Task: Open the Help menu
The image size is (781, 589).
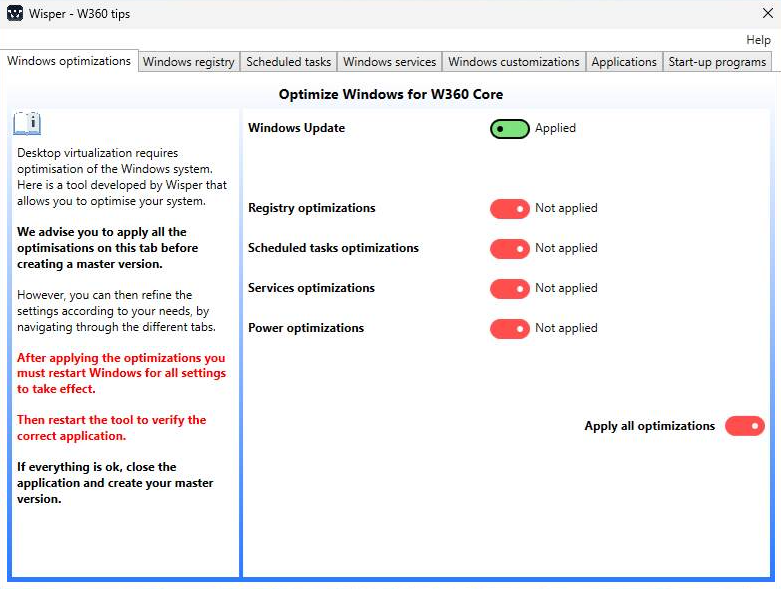Action: (758, 40)
